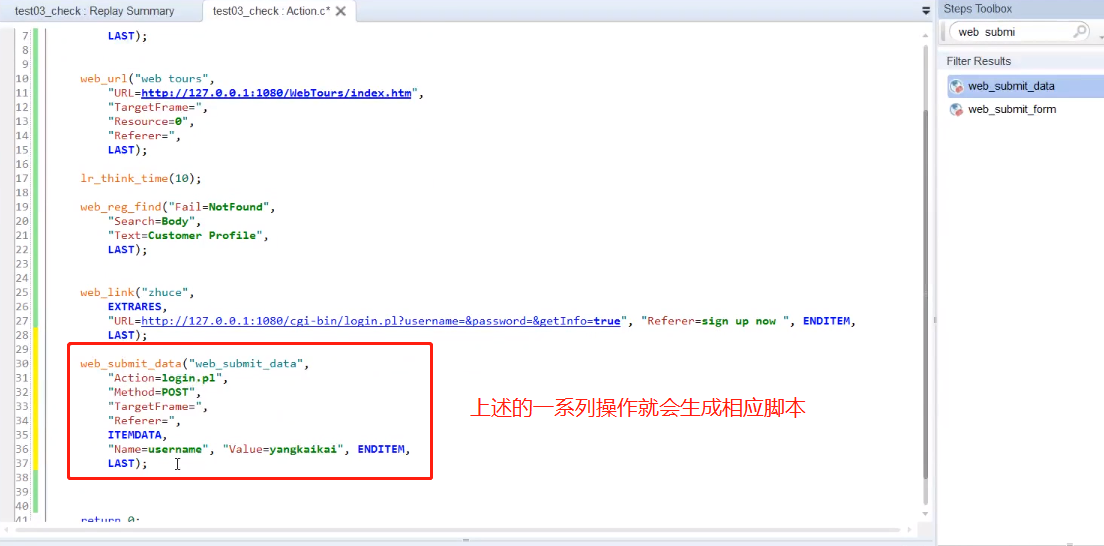Click the magnifier icon in Steps Toolbox search
The height and width of the screenshot is (546, 1104).
(1079, 32)
